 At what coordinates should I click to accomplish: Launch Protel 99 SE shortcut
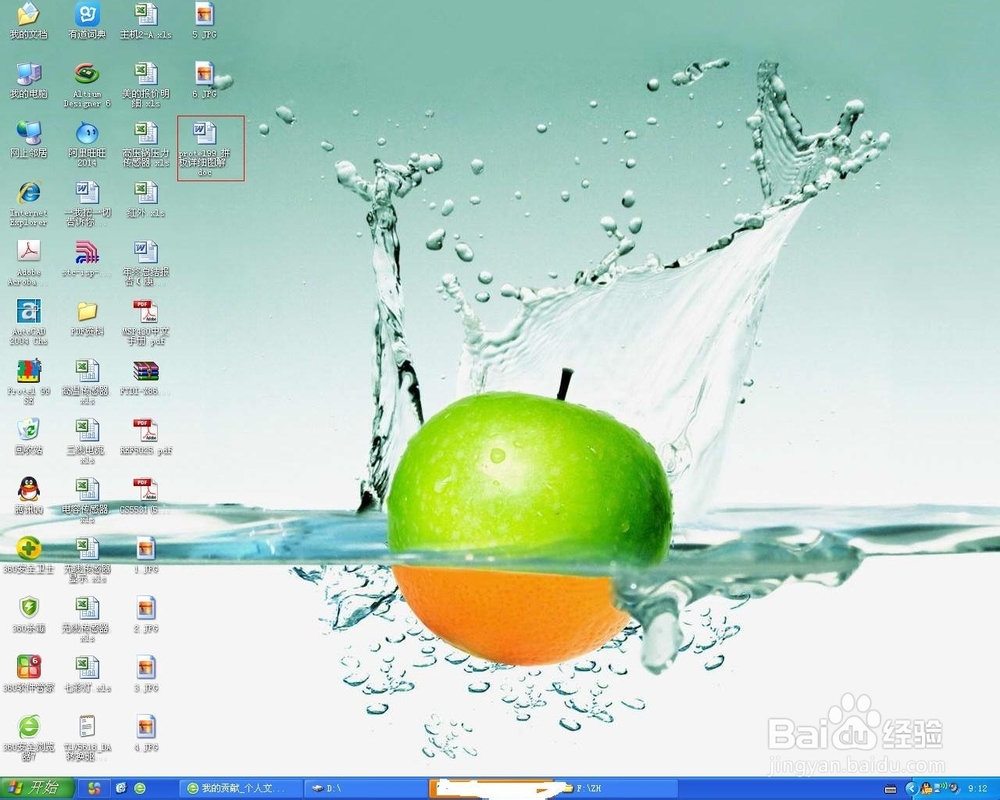tap(29, 381)
